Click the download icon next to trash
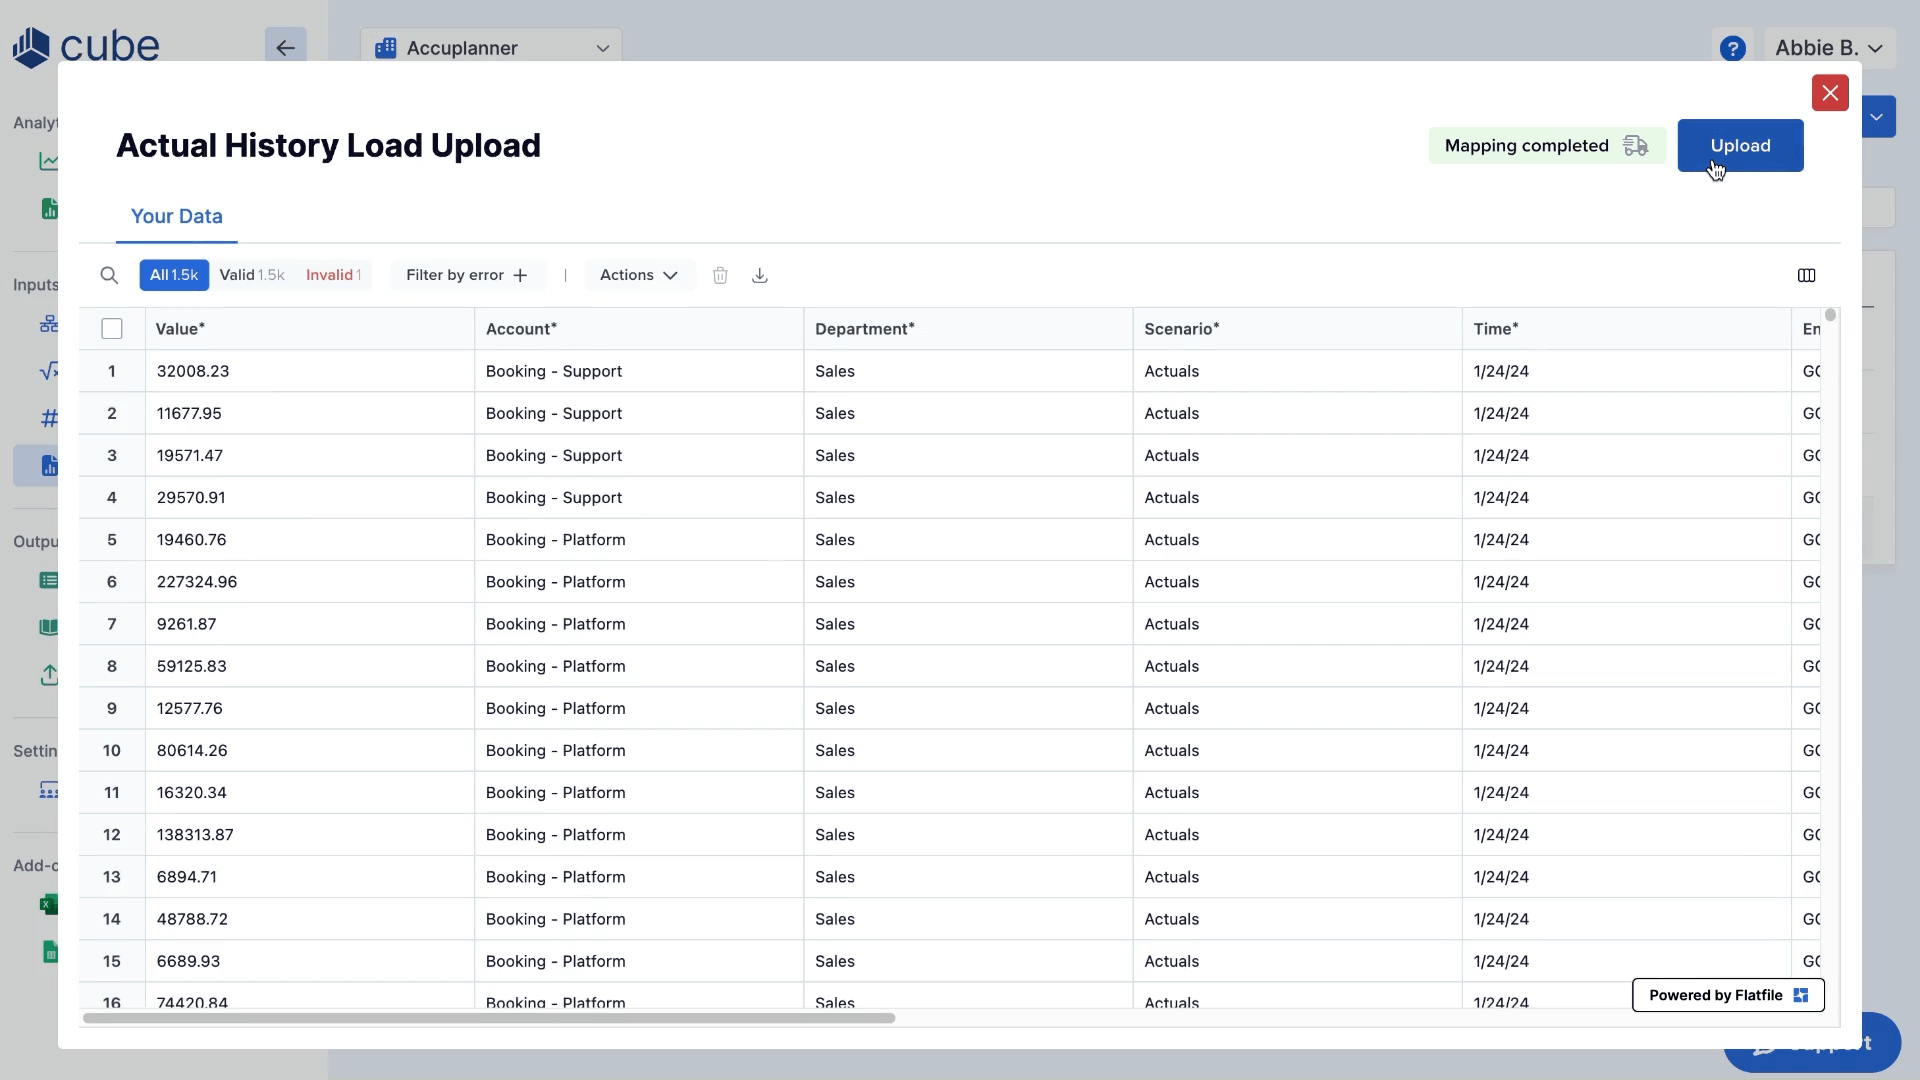This screenshot has width=1920, height=1080. click(x=760, y=275)
